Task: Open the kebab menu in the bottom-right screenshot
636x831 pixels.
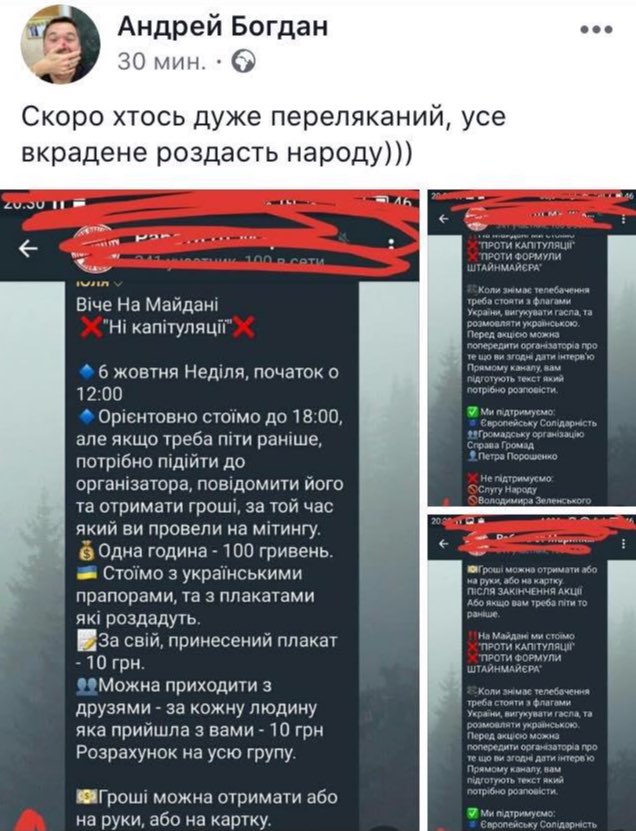Action: point(624,544)
